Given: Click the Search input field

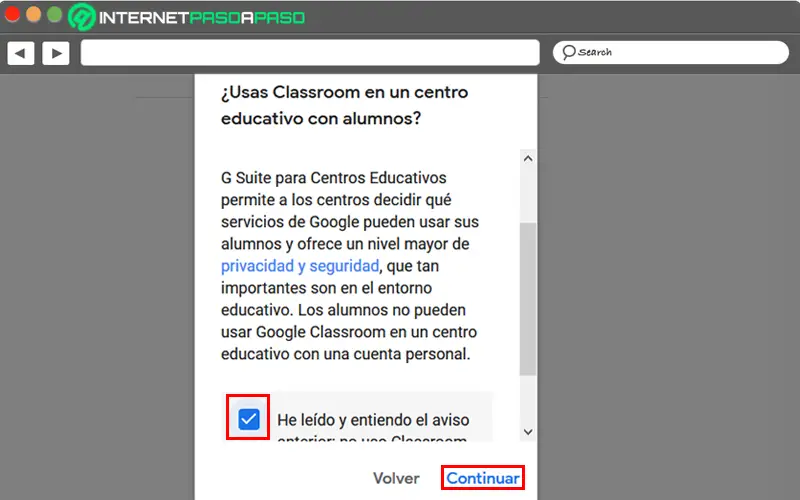Looking at the screenshot, I should coord(670,52).
